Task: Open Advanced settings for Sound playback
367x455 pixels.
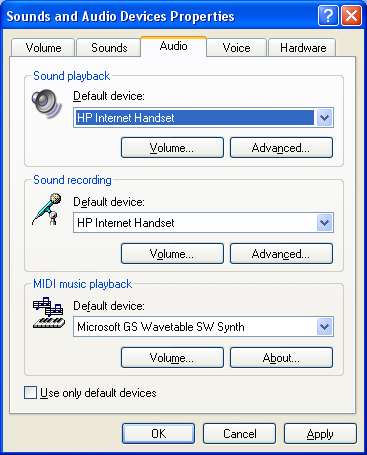Action: pos(281,147)
